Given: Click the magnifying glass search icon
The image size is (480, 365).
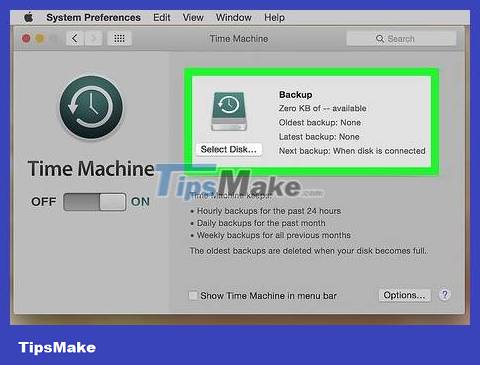Looking at the screenshot, I should pos(380,39).
